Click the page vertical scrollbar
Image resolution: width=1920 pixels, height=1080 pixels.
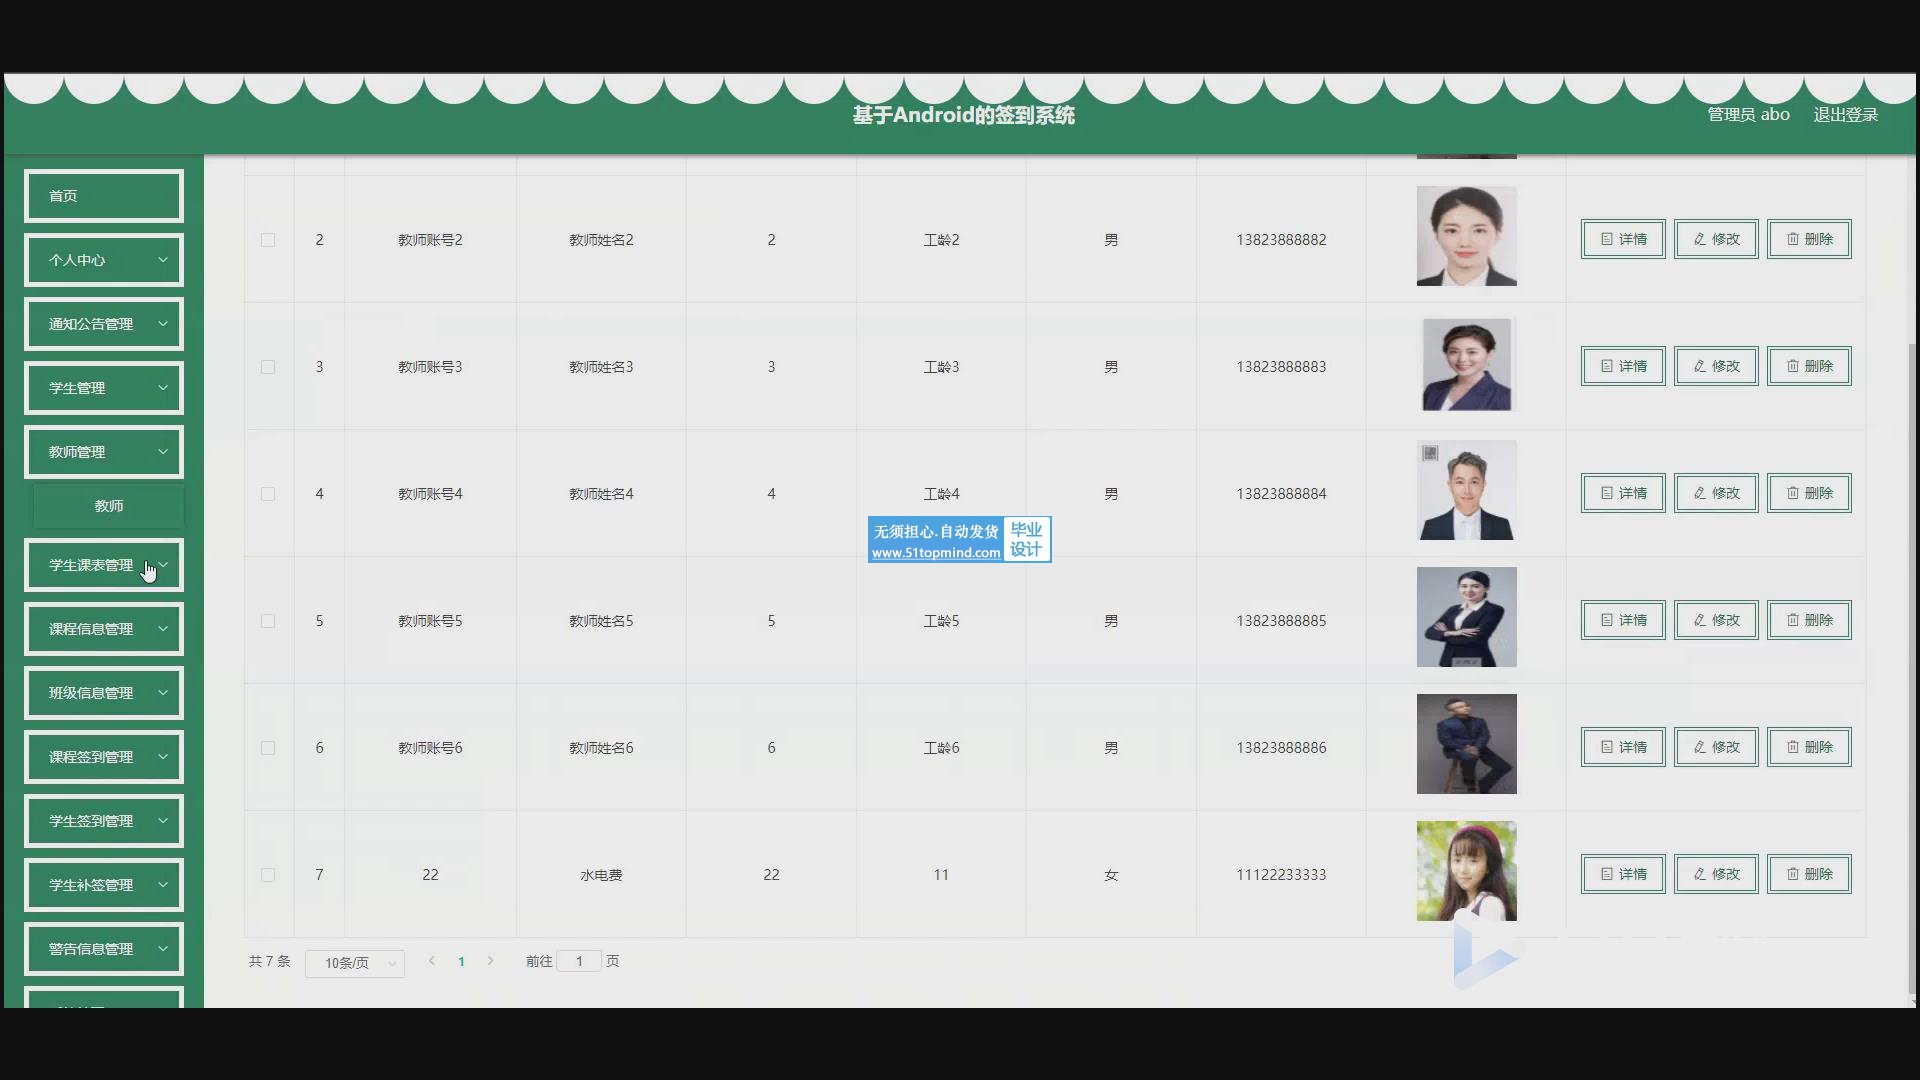click(x=1913, y=670)
